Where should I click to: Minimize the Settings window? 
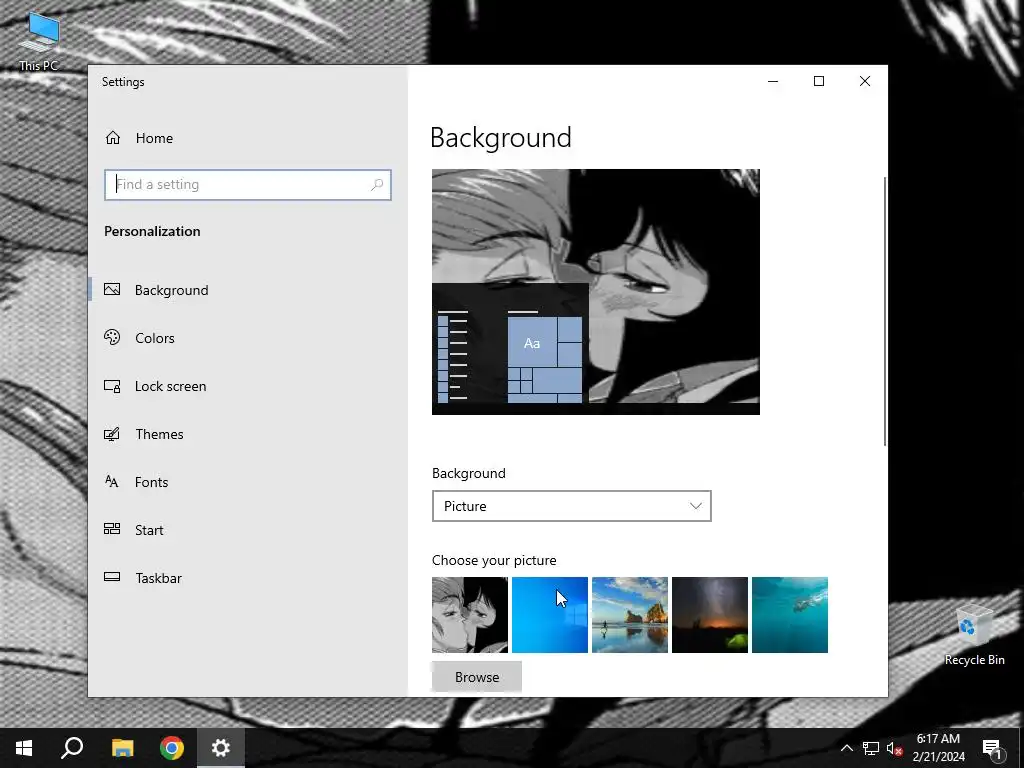(x=773, y=82)
